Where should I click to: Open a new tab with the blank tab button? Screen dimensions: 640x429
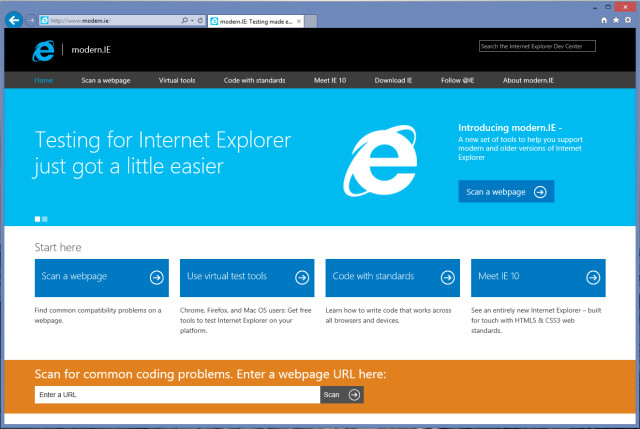tap(311, 21)
